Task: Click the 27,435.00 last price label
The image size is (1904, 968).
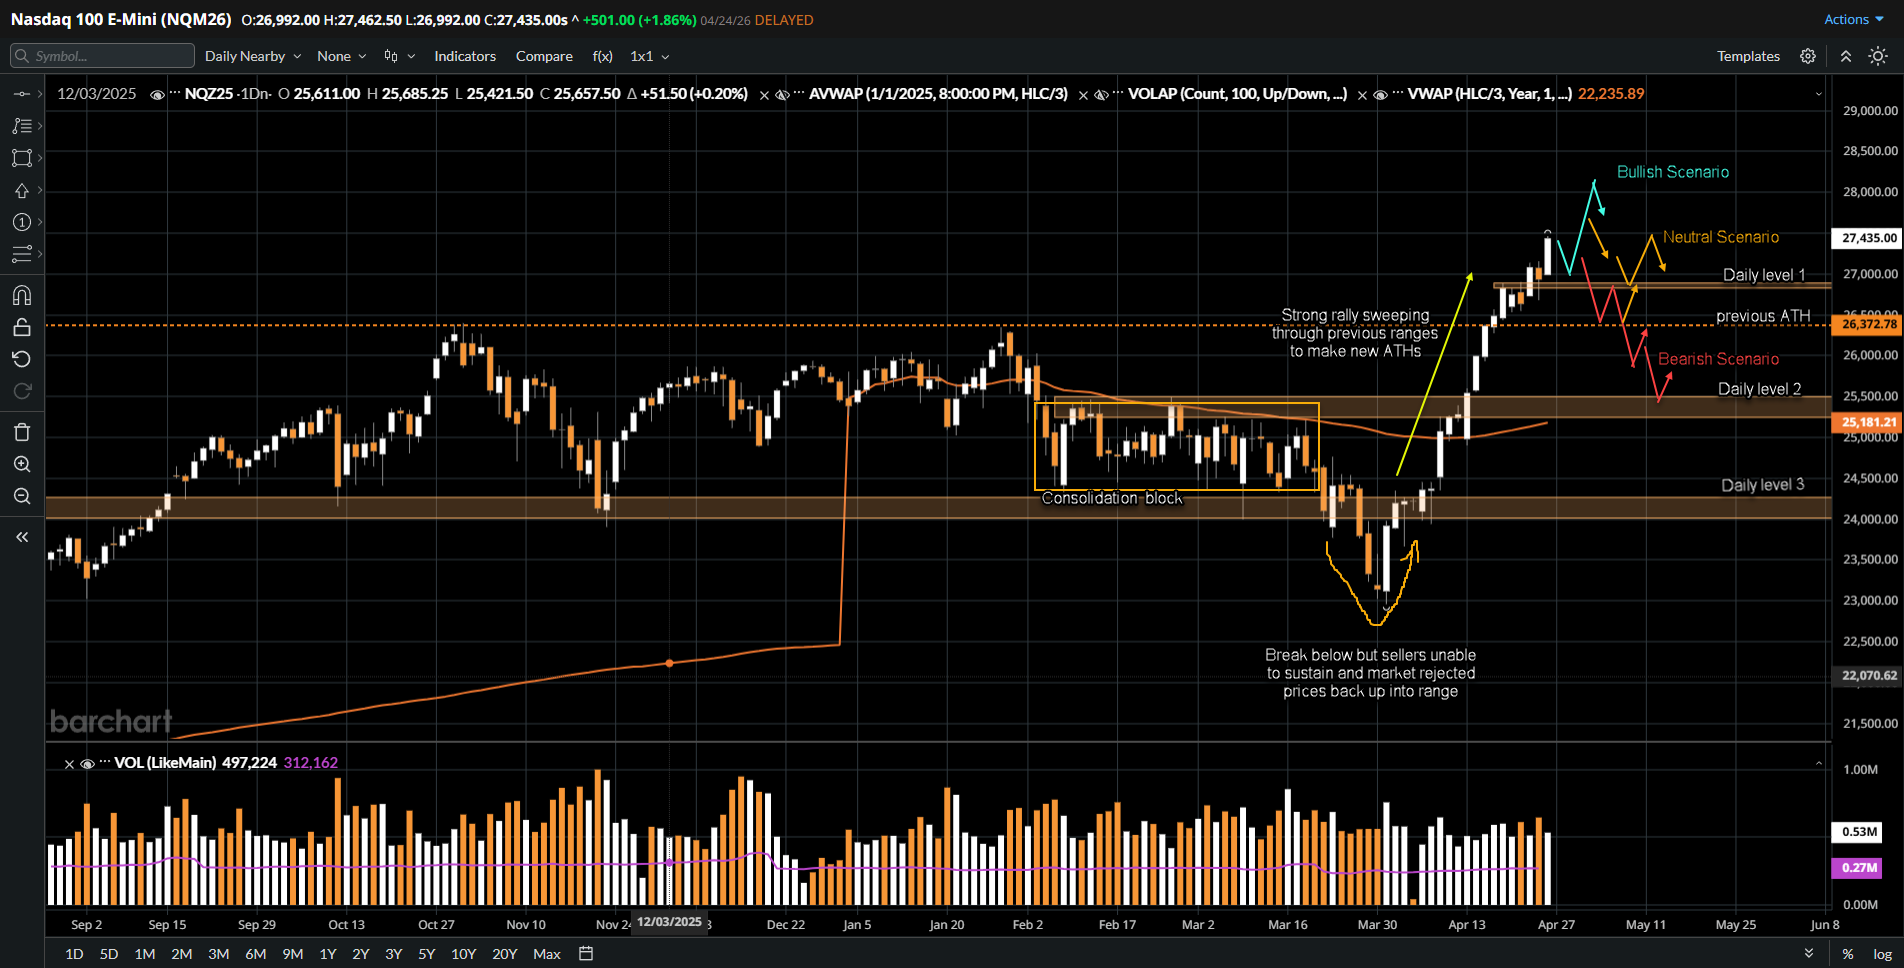Action: click(1866, 238)
